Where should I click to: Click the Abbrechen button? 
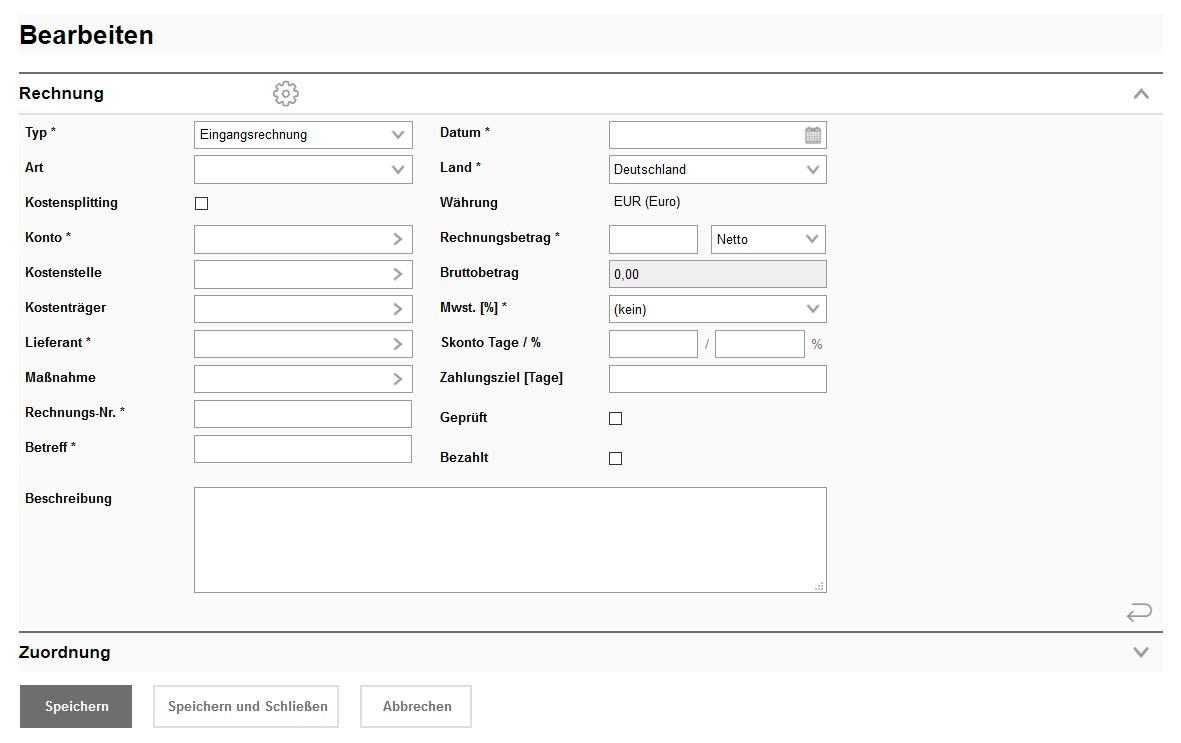tap(416, 707)
